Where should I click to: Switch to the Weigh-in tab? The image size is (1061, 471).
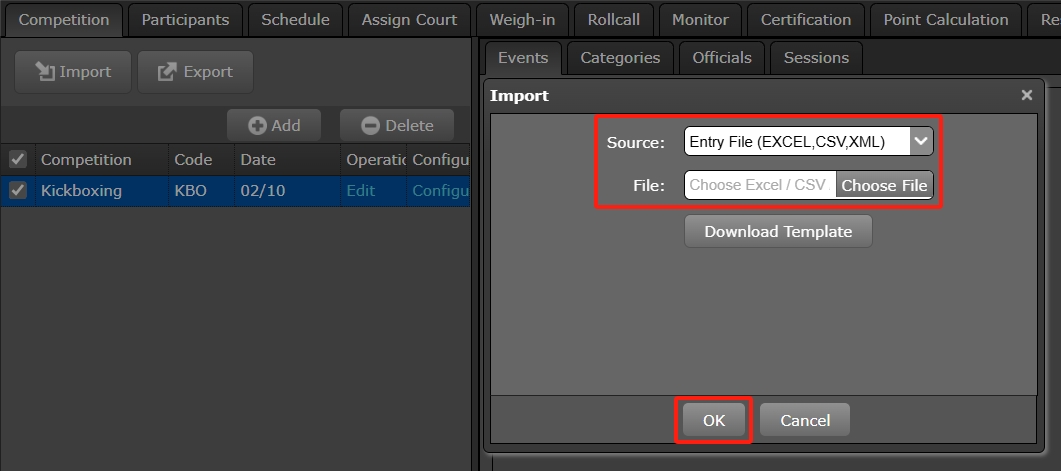[x=522, y=19]
